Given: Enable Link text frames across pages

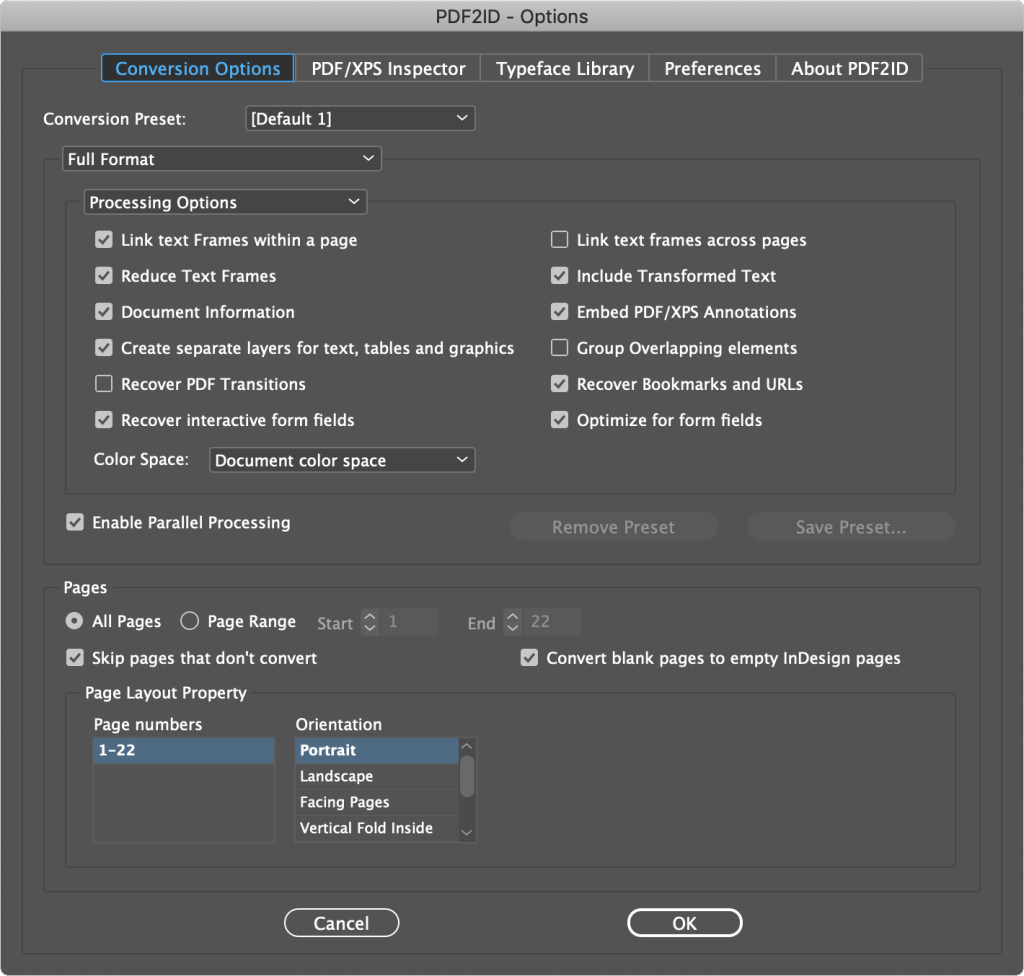Looking at the screenshot, I should [560, 240].
